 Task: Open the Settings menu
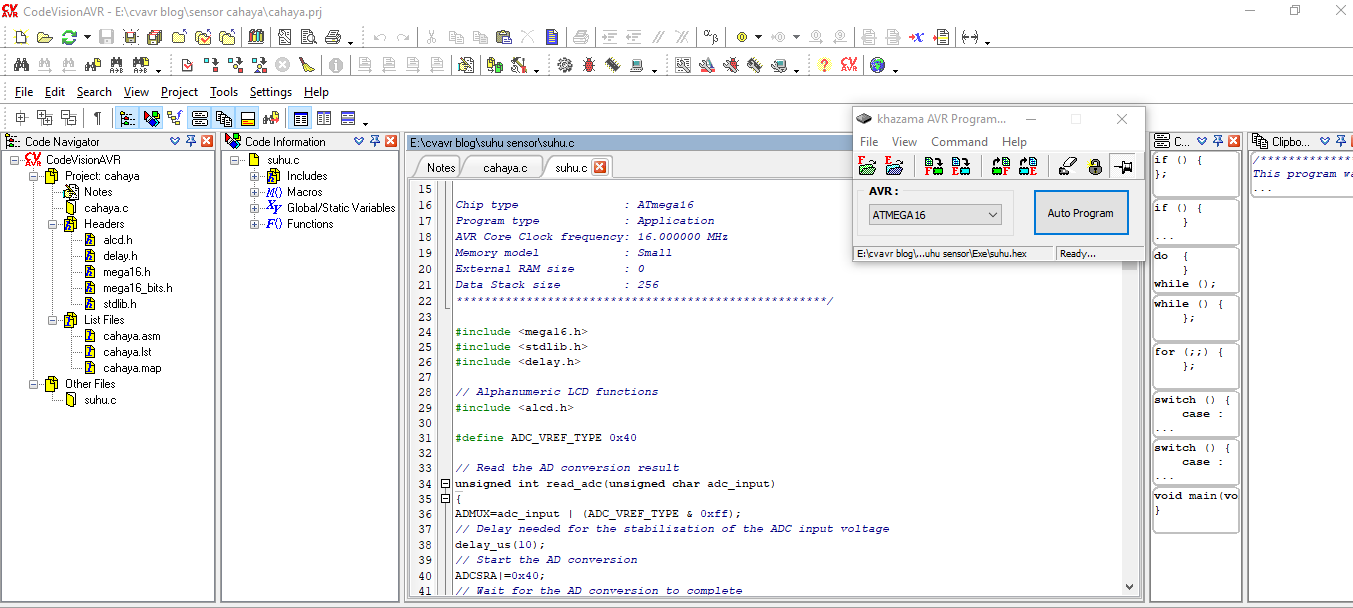[271, 92]
